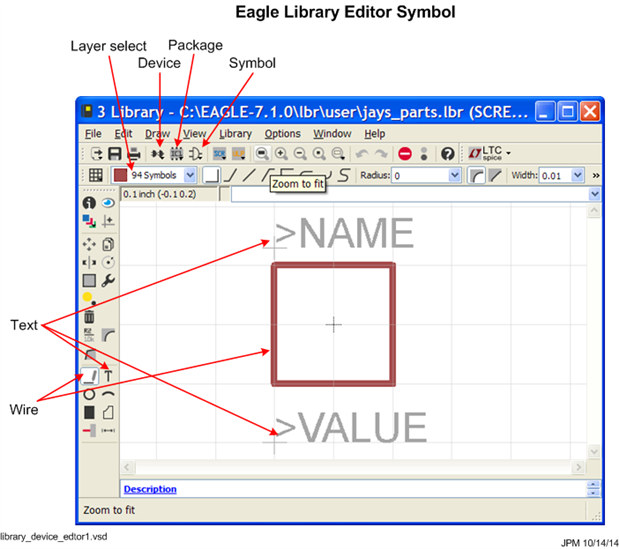Open the Symbol editor icon
Image resolution: width=619 pixels, height=549 pixels.
195,154
